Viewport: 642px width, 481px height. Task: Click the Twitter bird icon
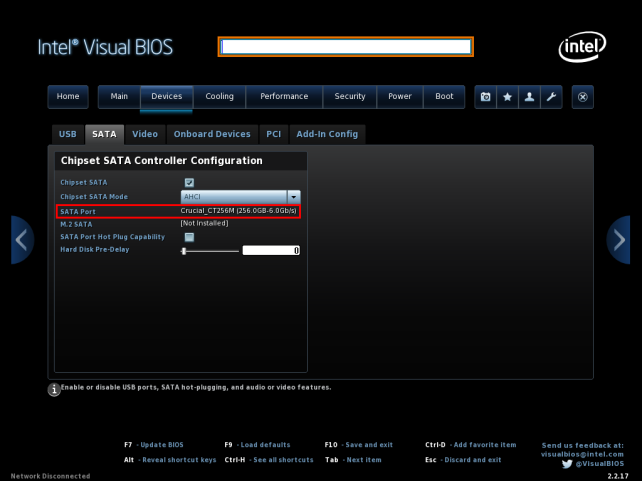567,464
